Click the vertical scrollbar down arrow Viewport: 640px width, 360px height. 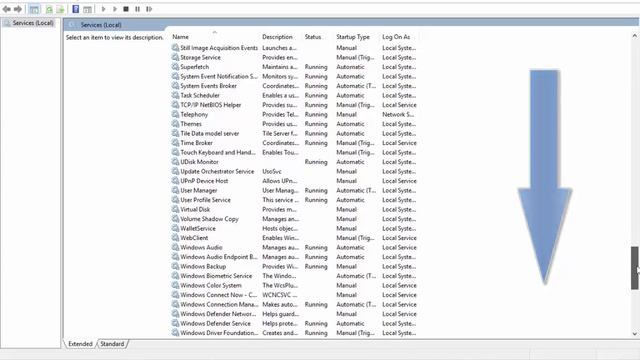pos(635,333)
